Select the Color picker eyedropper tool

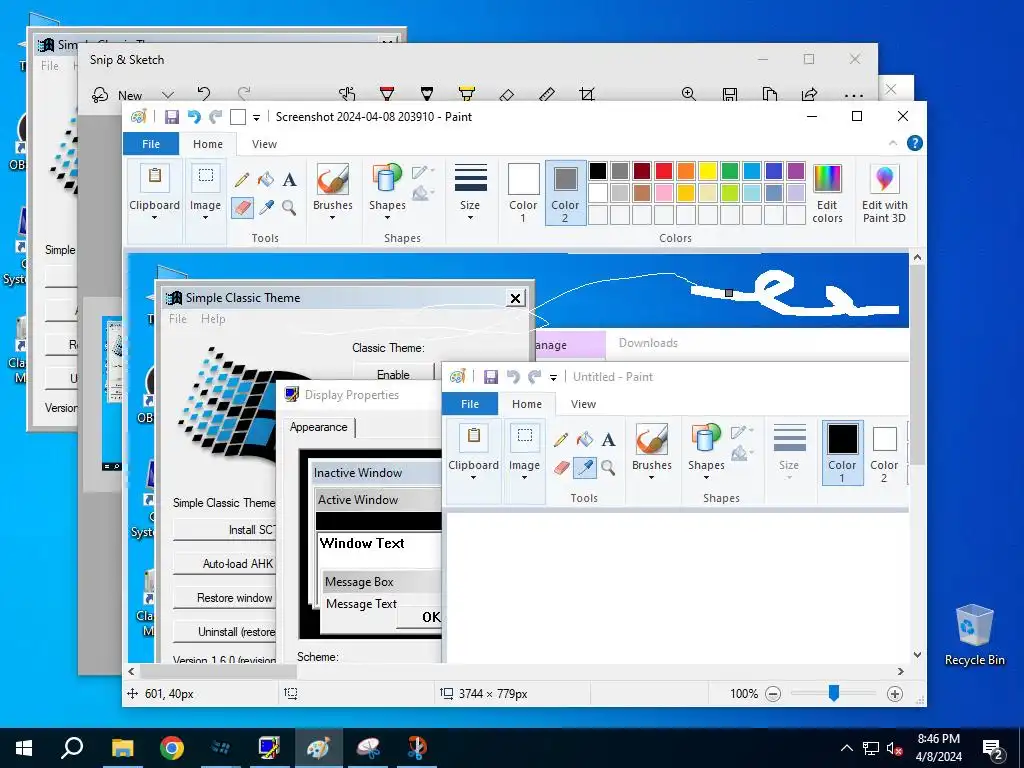[266, 208]
